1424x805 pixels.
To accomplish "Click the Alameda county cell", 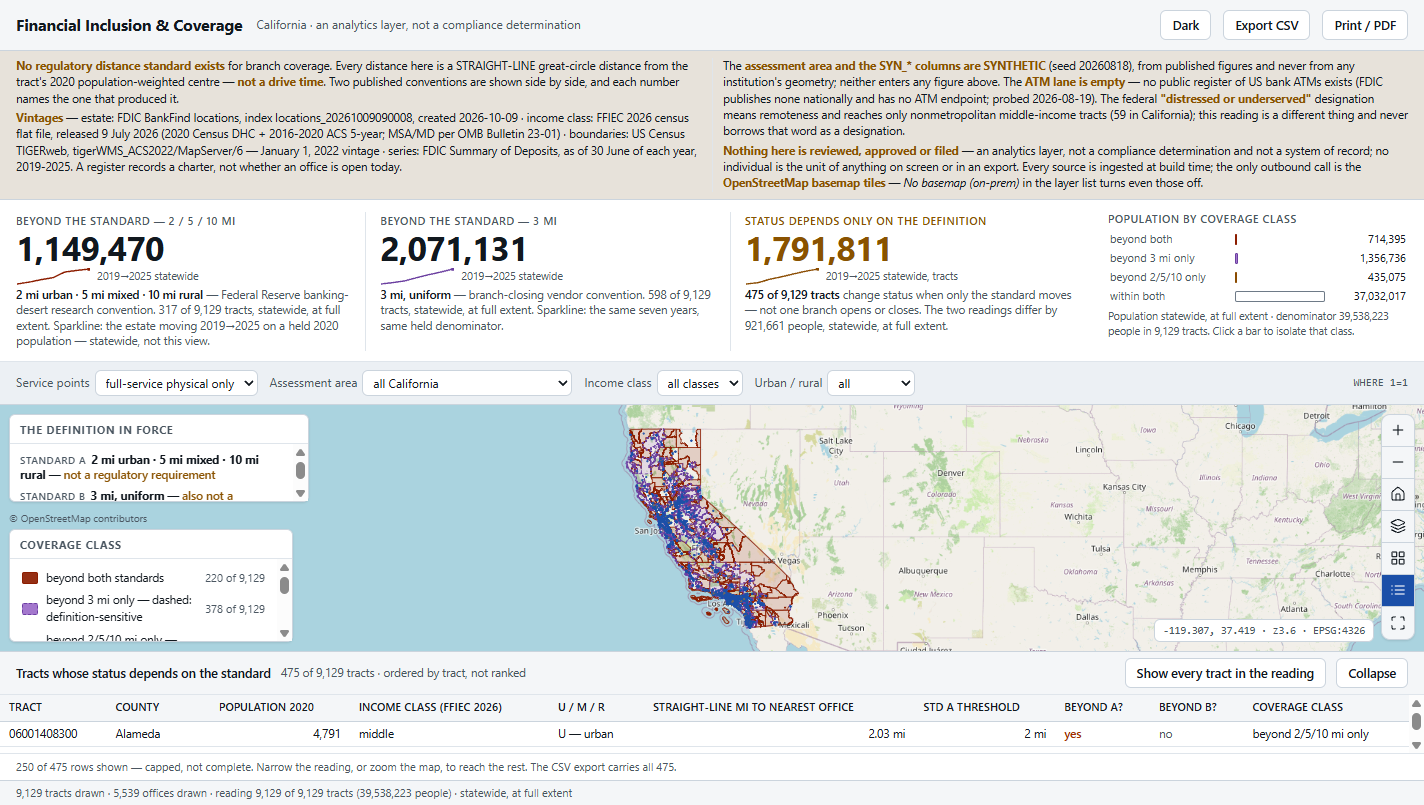I will 139,734.
